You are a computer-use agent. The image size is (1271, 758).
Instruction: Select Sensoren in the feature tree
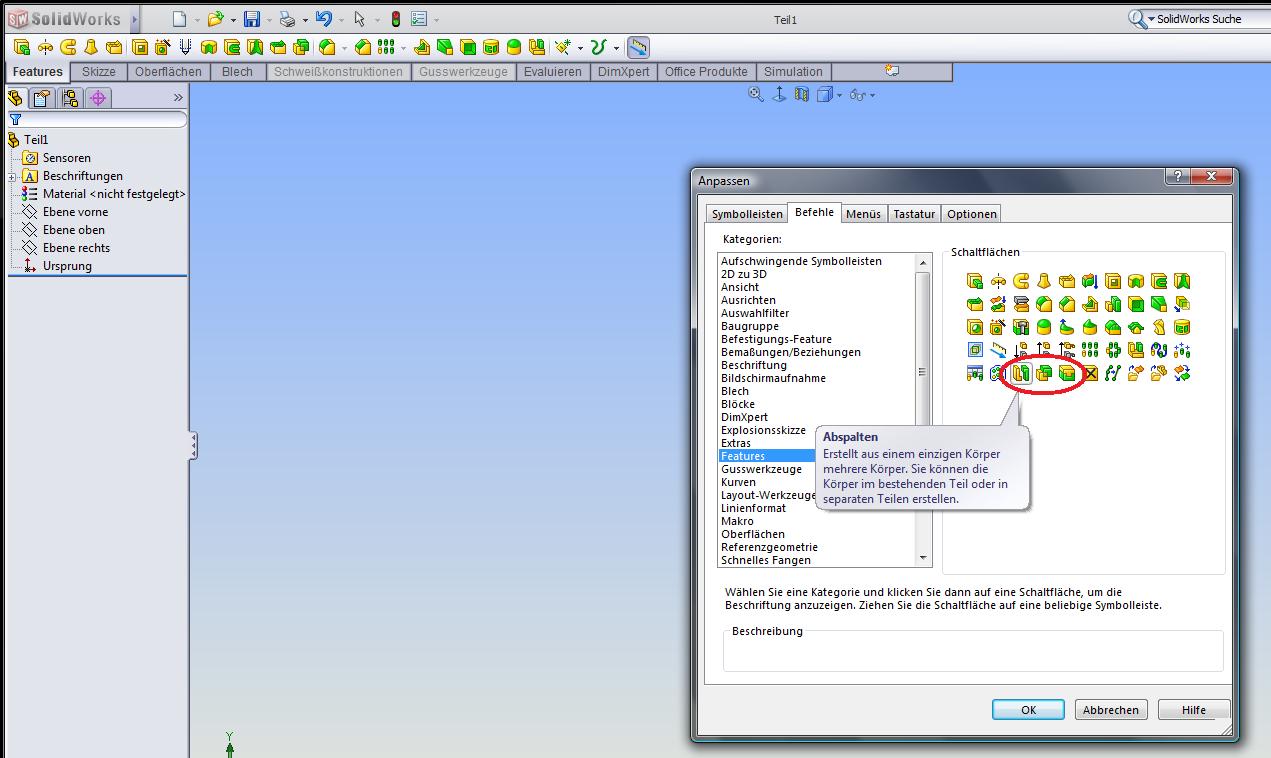coord(66,158)
